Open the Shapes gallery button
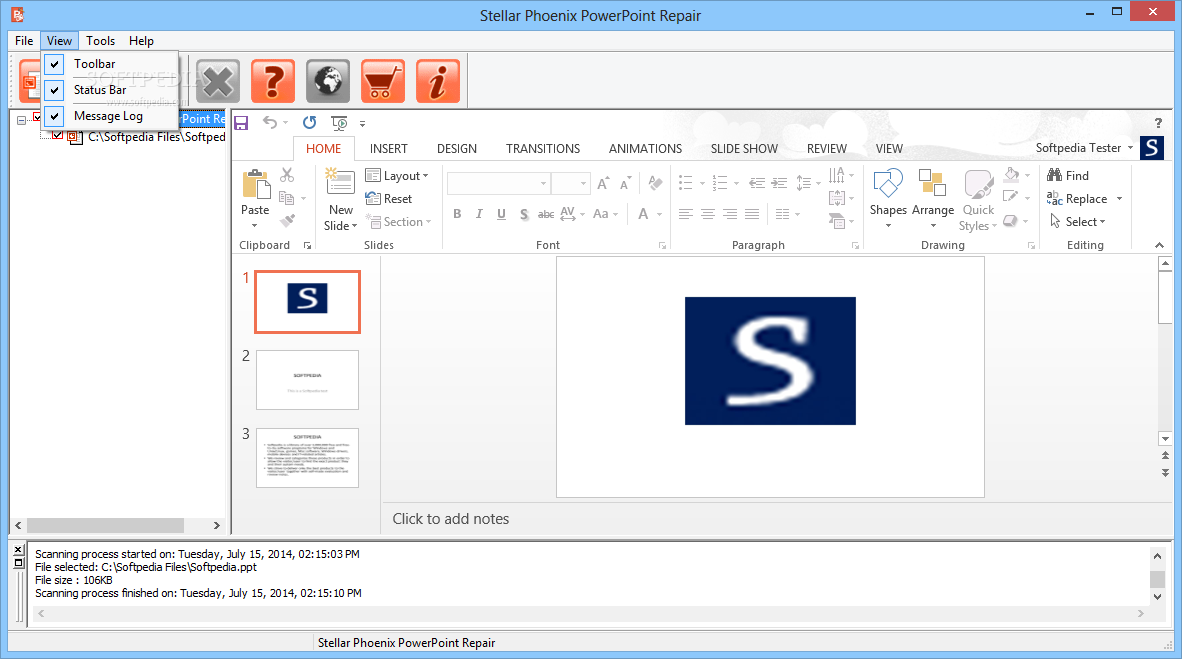The height and width of the screenshot is (659, 1182). pyautogui.click(x=888, y=198)
